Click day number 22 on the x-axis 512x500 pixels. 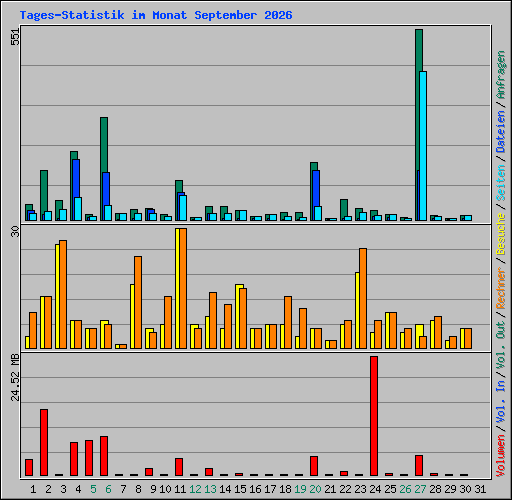tap(345, 489)
